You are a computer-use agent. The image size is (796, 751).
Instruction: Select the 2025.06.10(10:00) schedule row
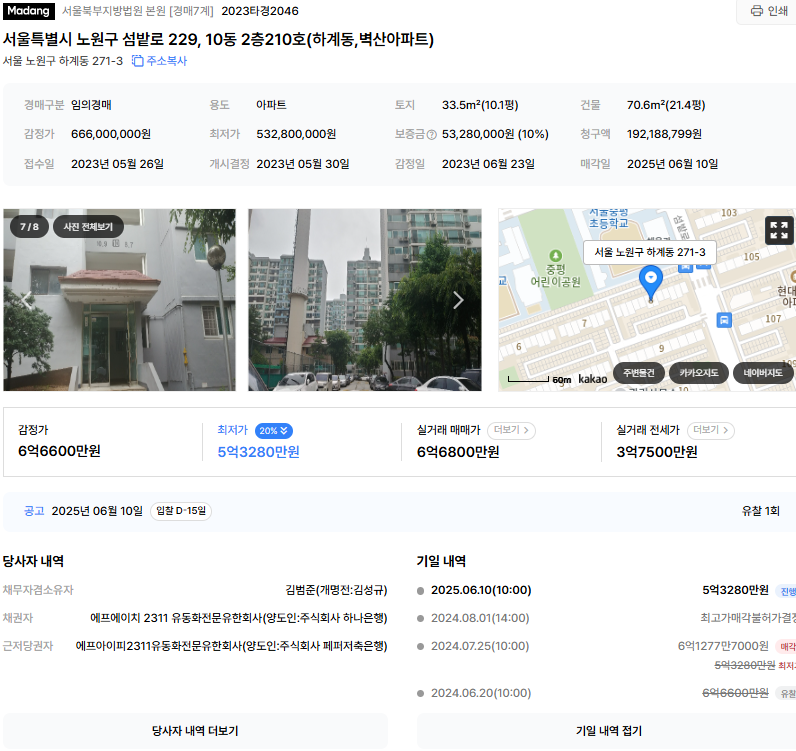click(x=606, y=590)
